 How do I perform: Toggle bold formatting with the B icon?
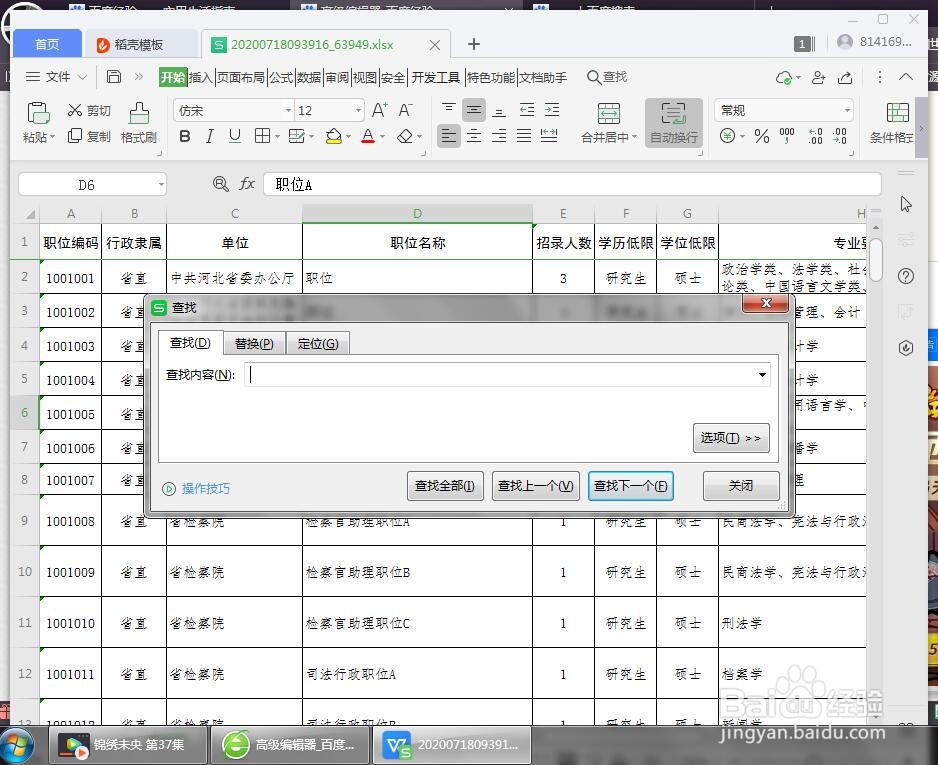point(184,137)
